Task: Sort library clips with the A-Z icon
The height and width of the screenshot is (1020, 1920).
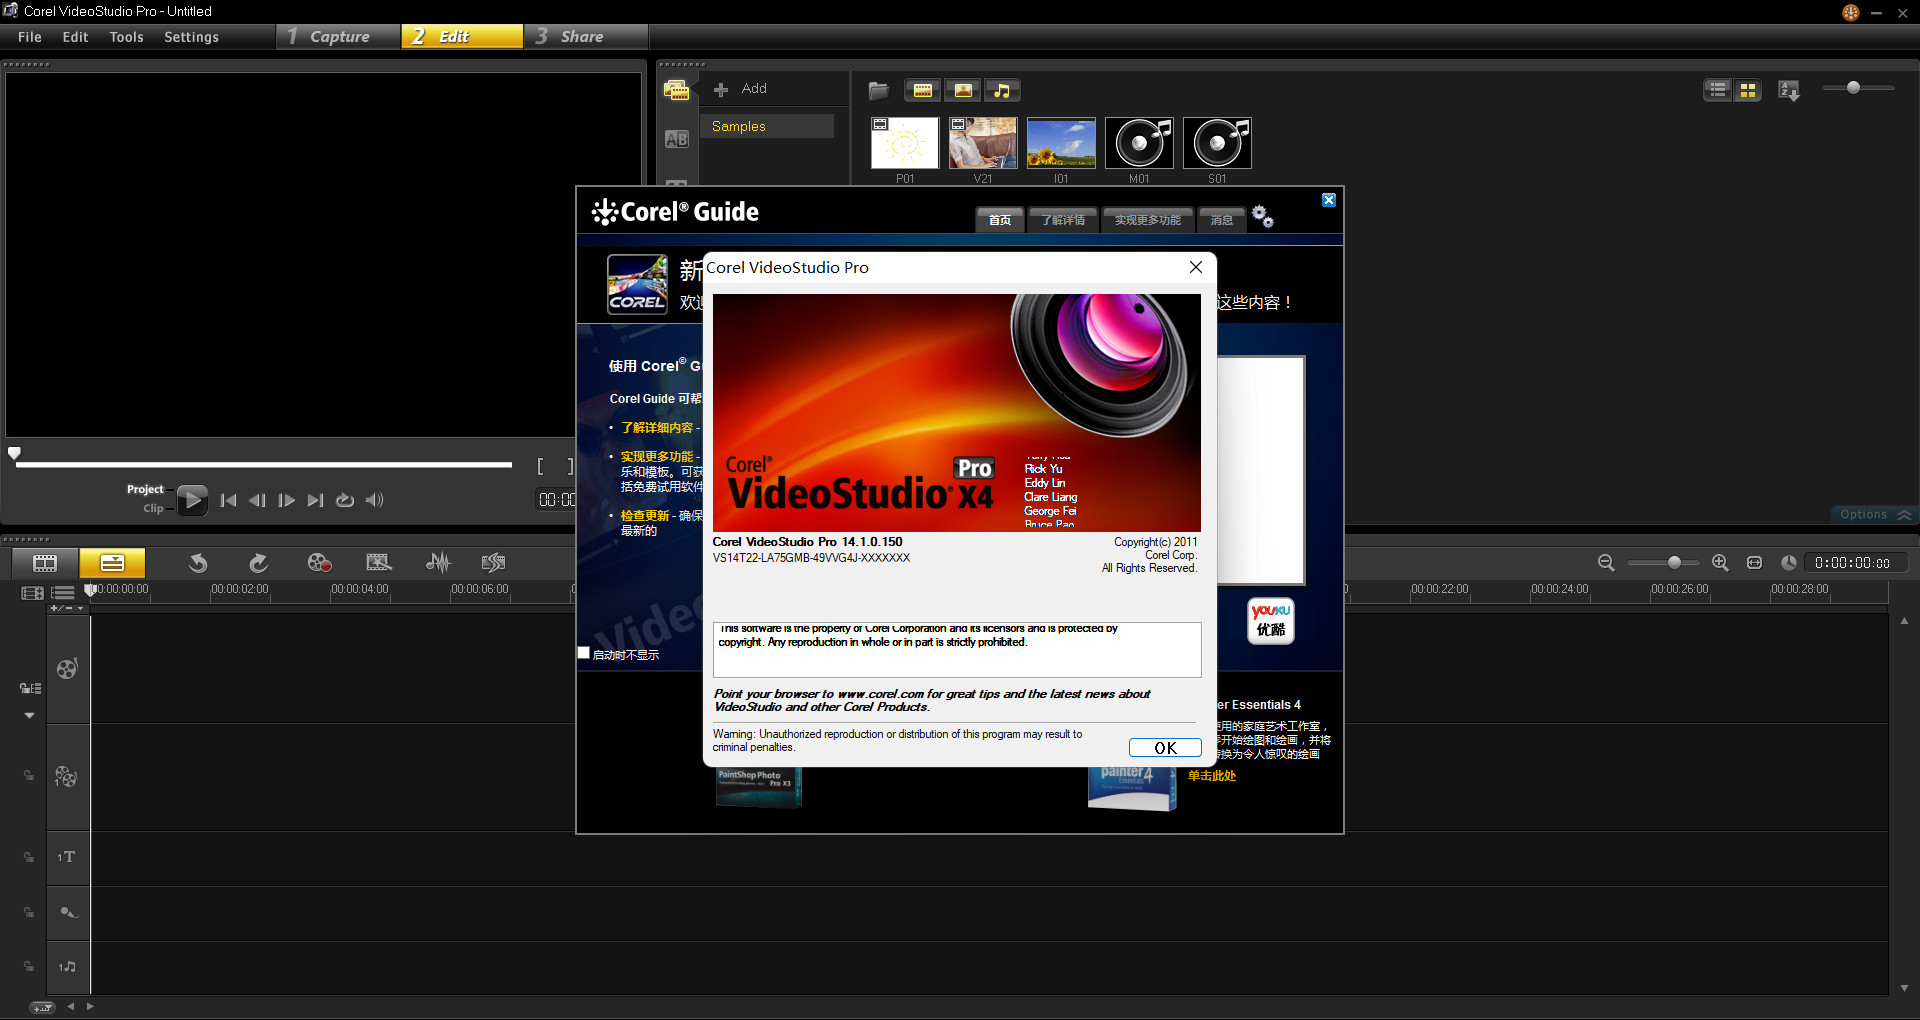Action: [1789, 90]
